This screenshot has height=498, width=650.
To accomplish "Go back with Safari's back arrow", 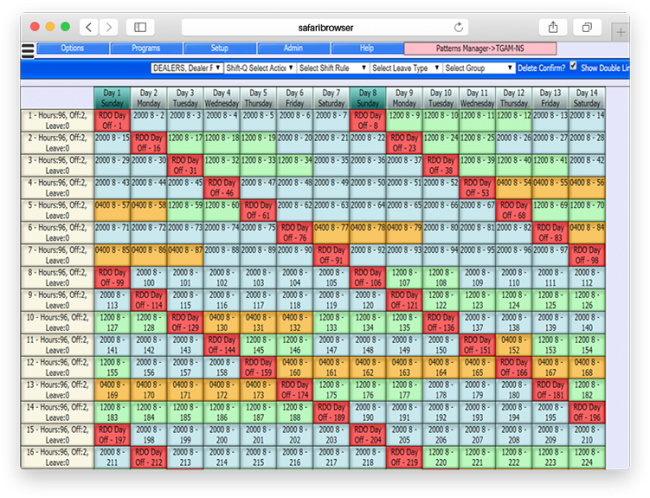I will 89,27.
